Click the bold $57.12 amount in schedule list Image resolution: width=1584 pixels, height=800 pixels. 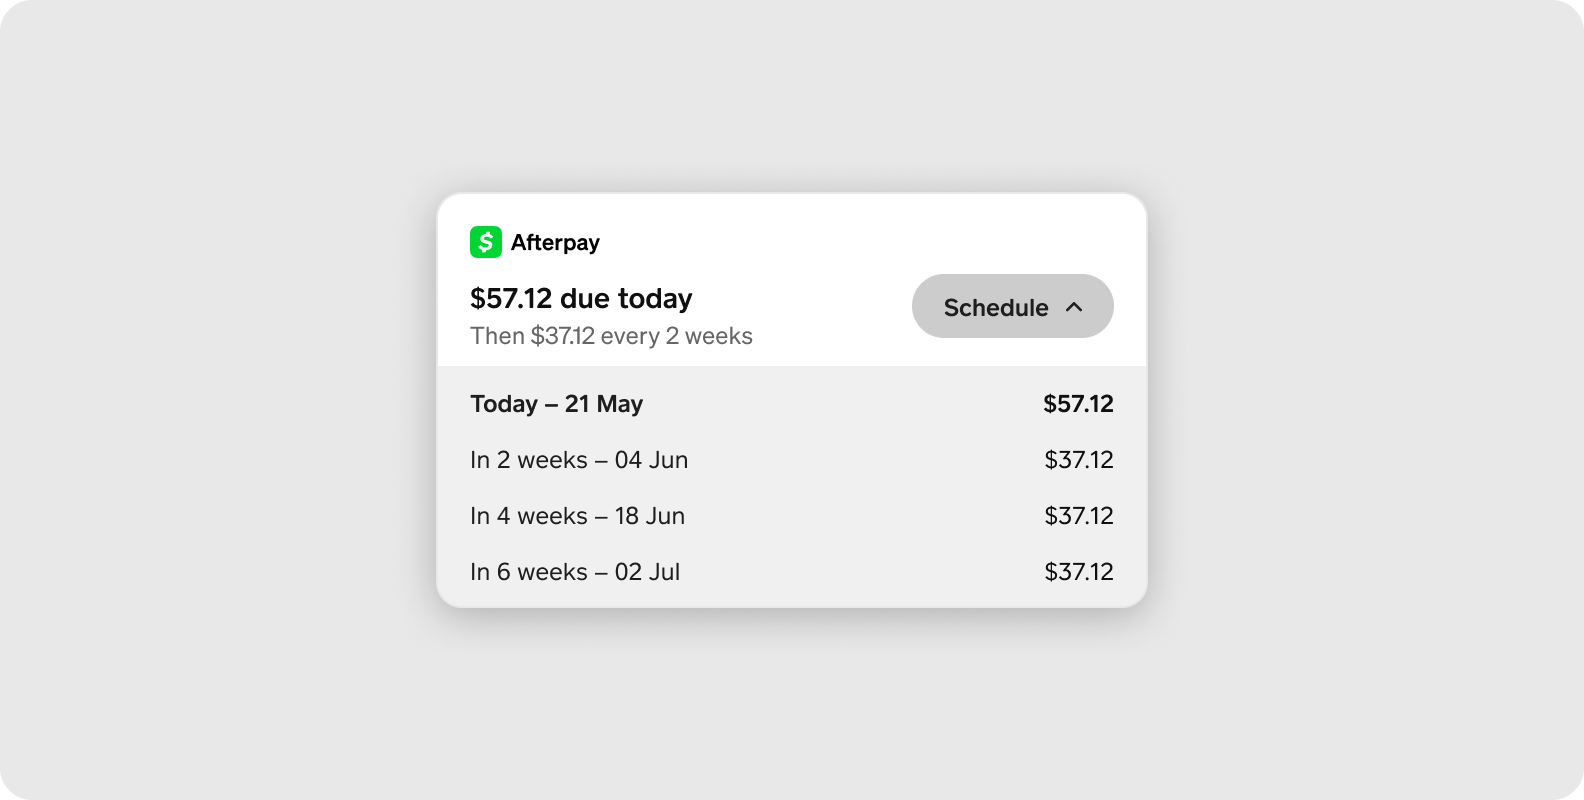[1078, 404]
